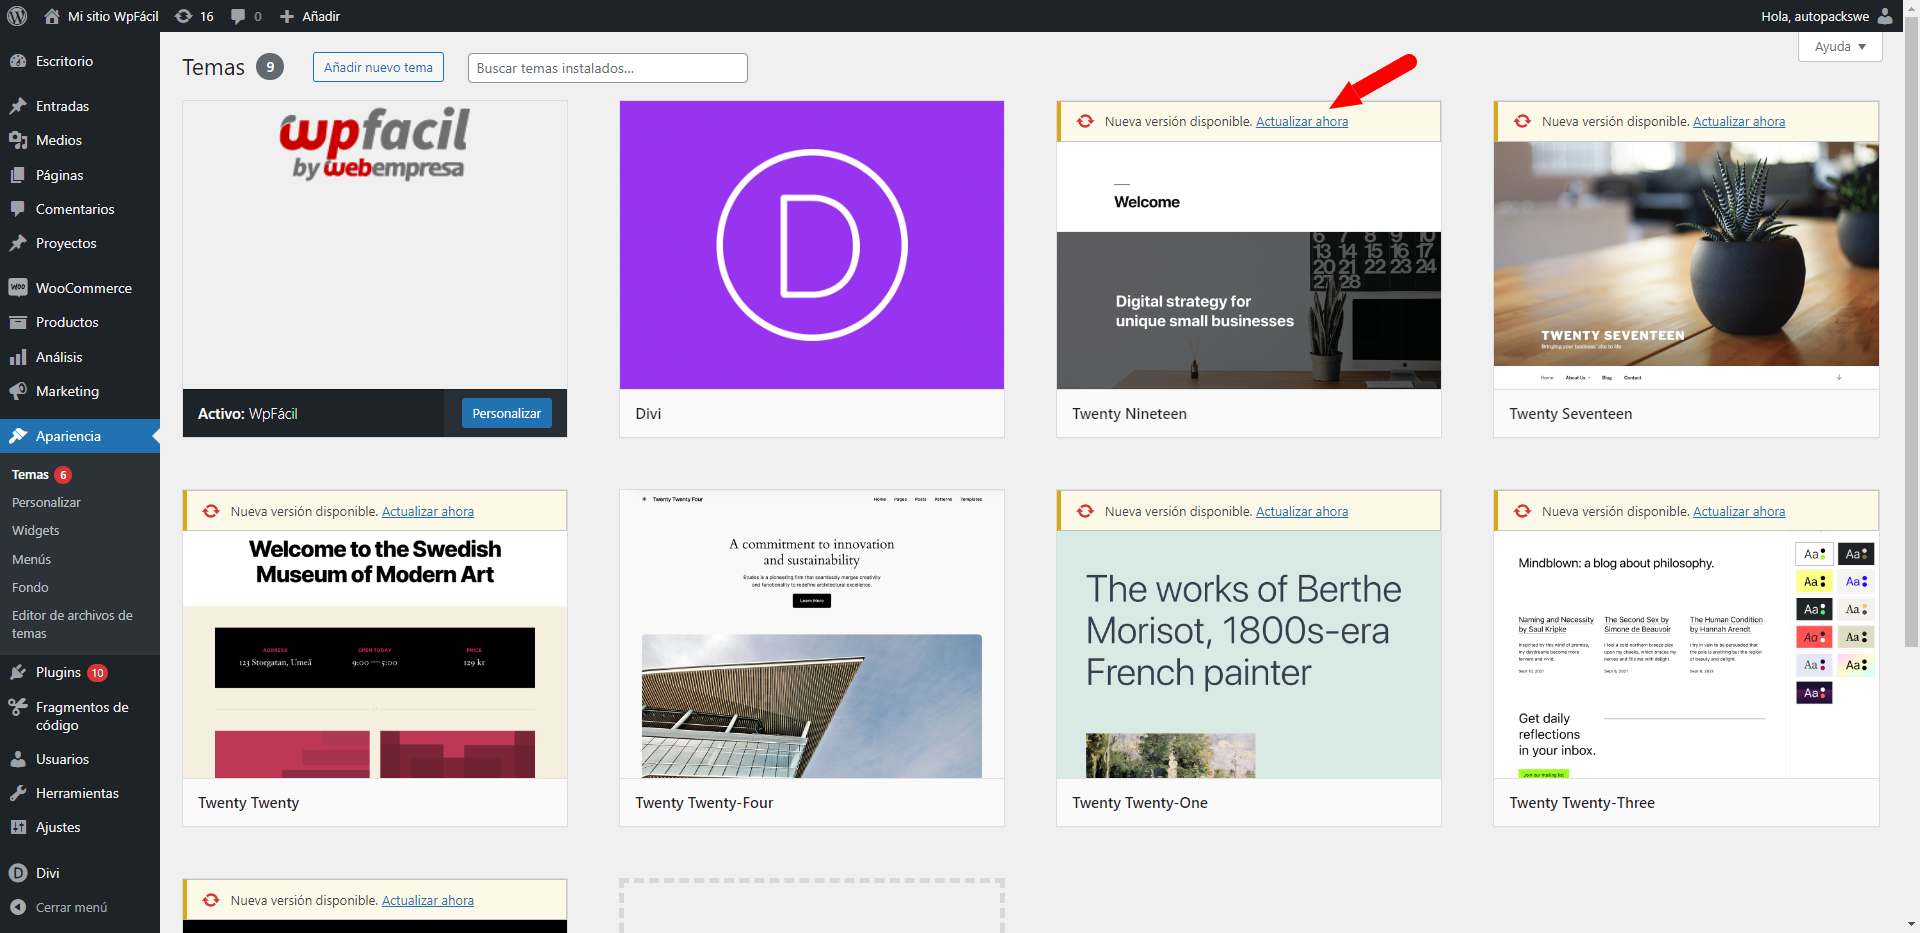The height and width of the screenshot is (933, 1920).
Task: Open the Twenty Seventeen plant photo thumbnail
Action: click(1686, 265)
